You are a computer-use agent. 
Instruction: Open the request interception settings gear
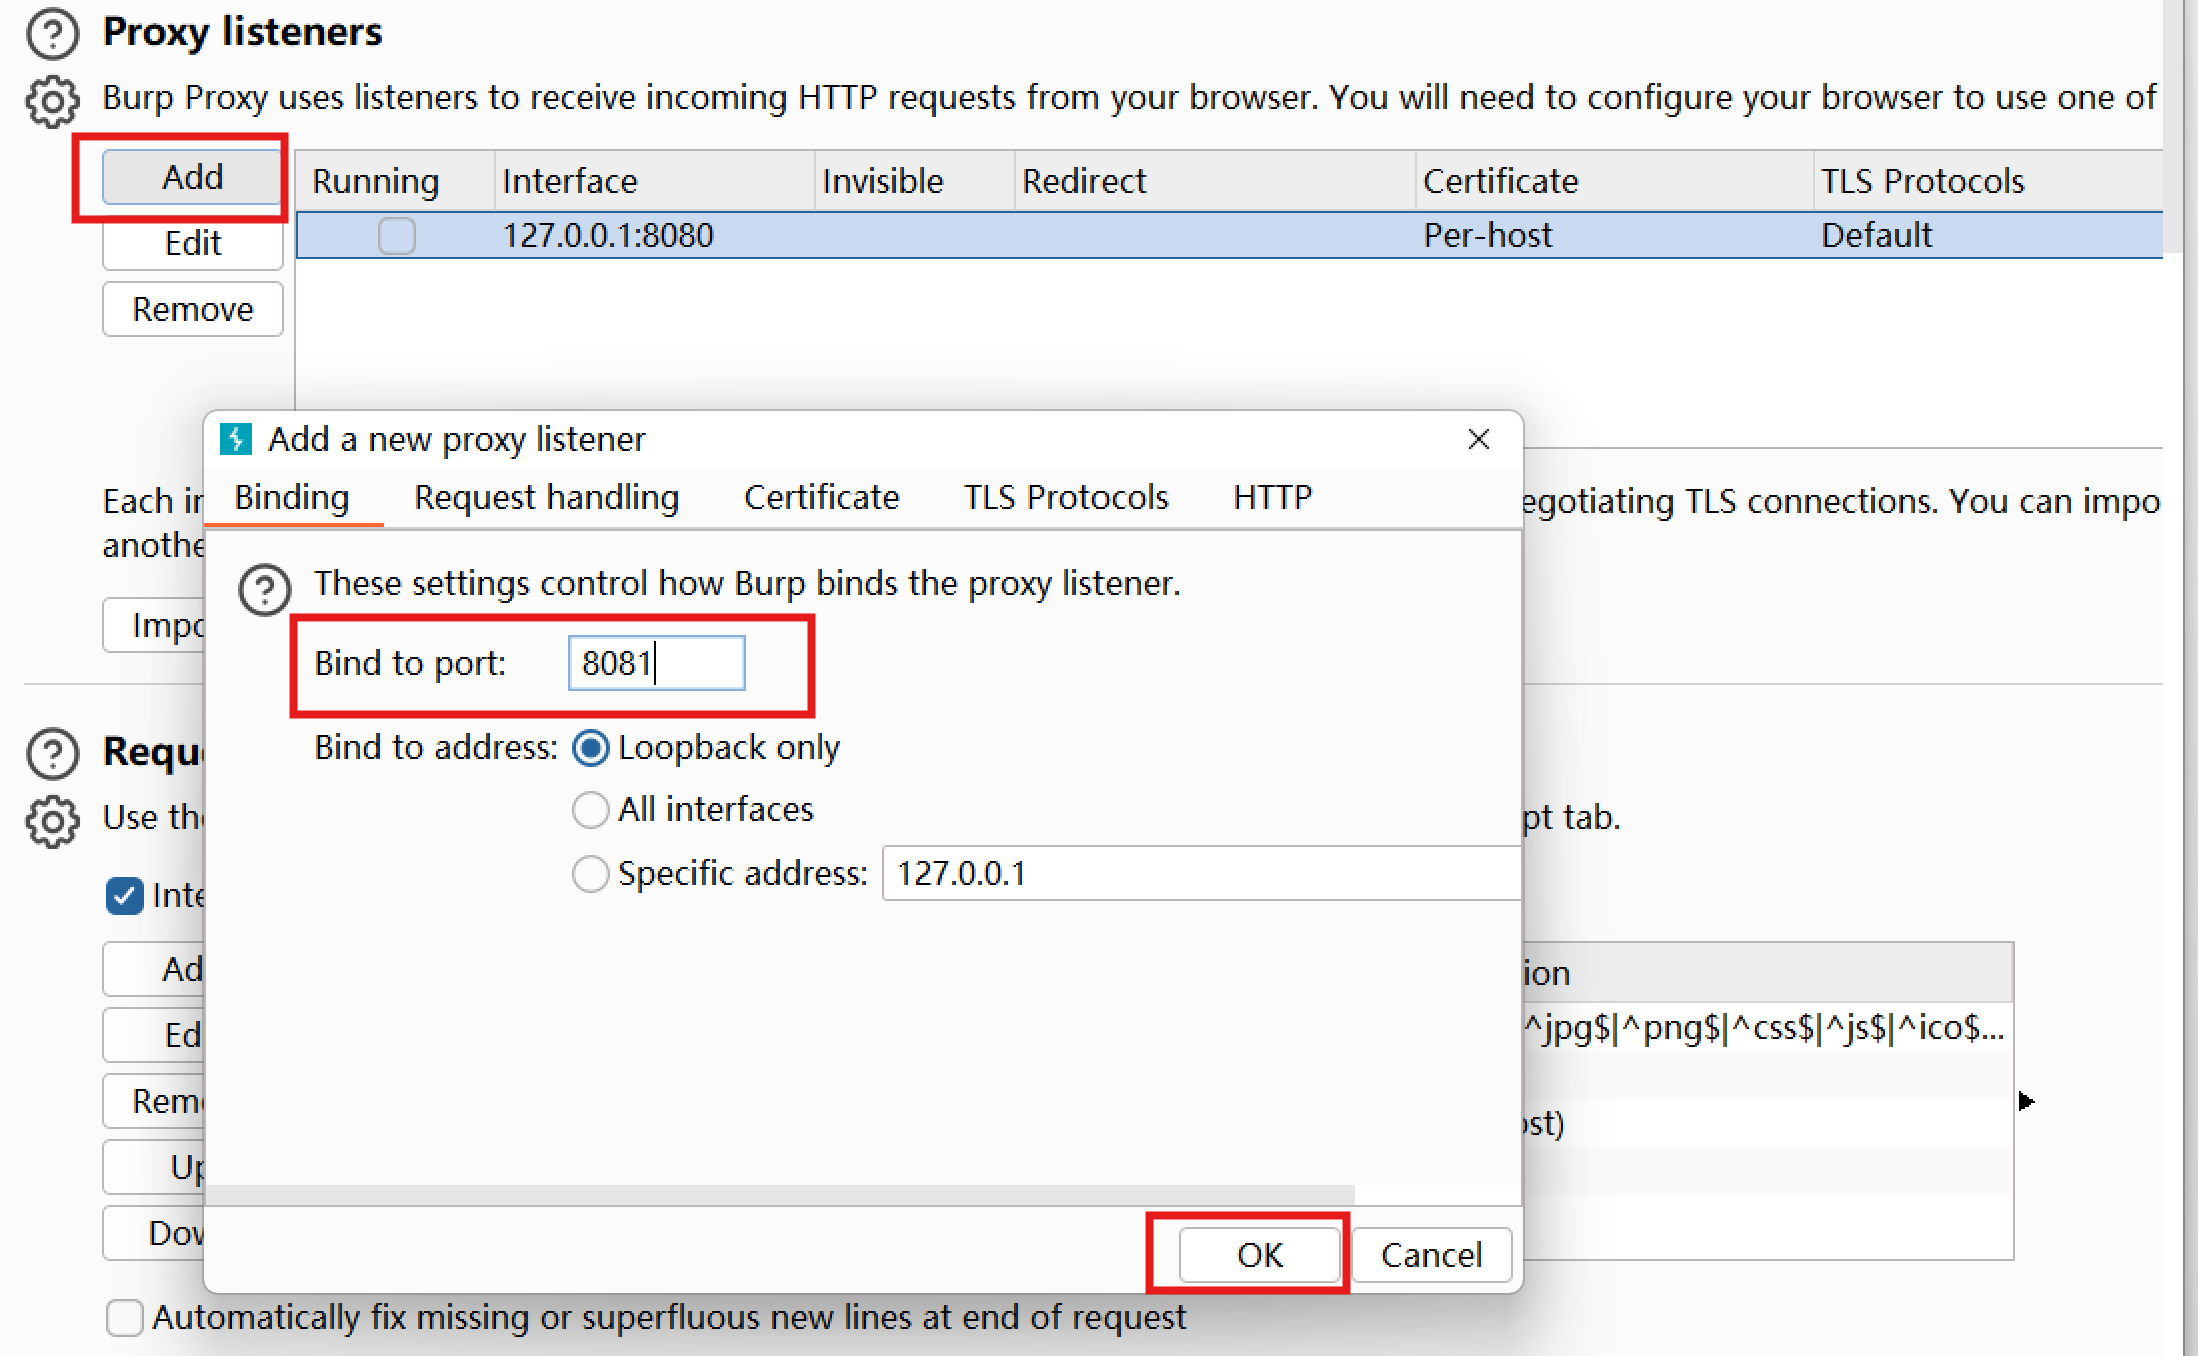(52, 821)
